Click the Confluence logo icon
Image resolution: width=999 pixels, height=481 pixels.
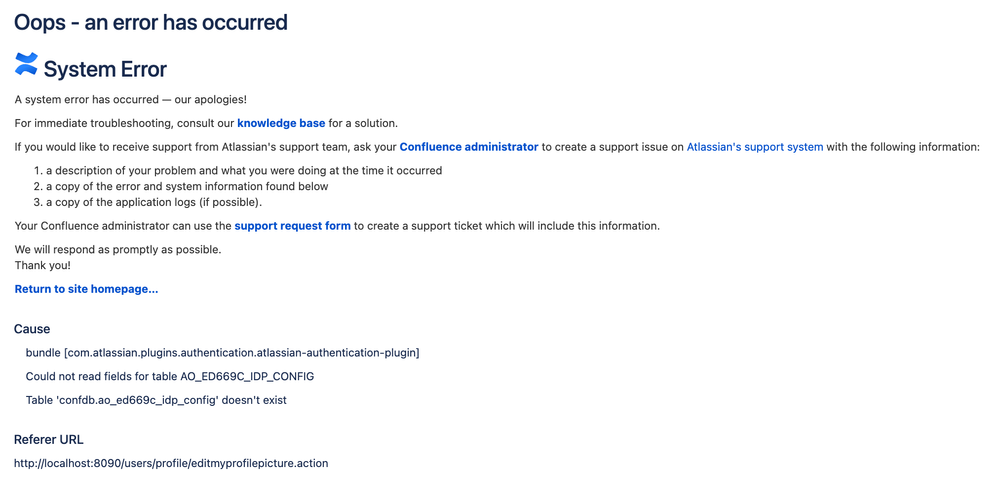pyautogui.click(x=26, y=65)
